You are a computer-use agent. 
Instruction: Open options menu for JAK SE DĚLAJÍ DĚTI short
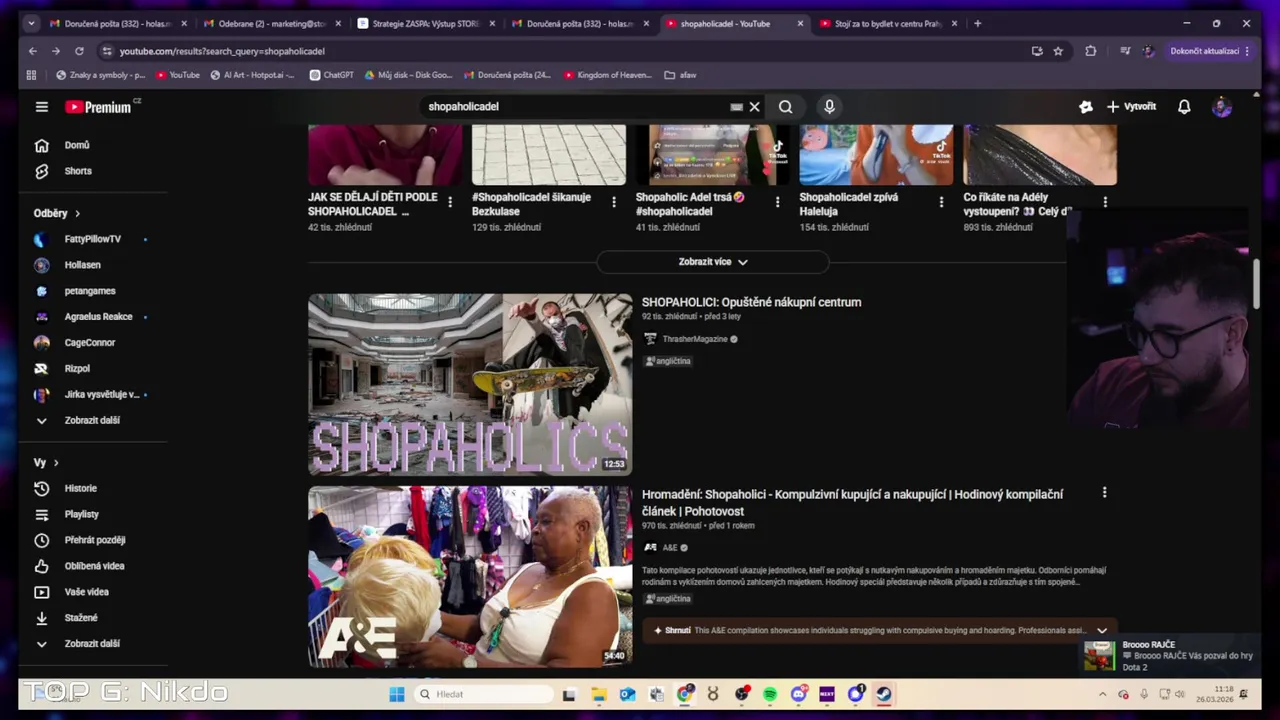tap(450, 203)
